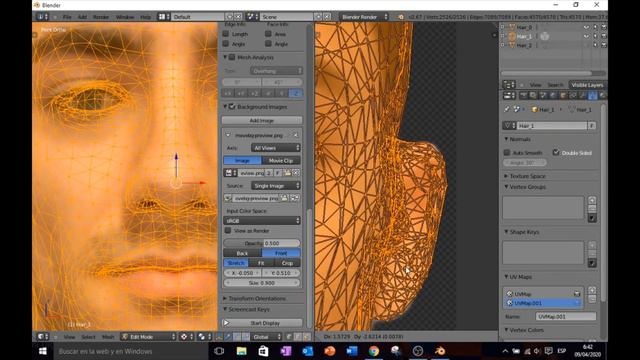This screenshot has height=360, width=640.
Task: Toggle the Background Images checkbox
Action: (x=232, y=107)
